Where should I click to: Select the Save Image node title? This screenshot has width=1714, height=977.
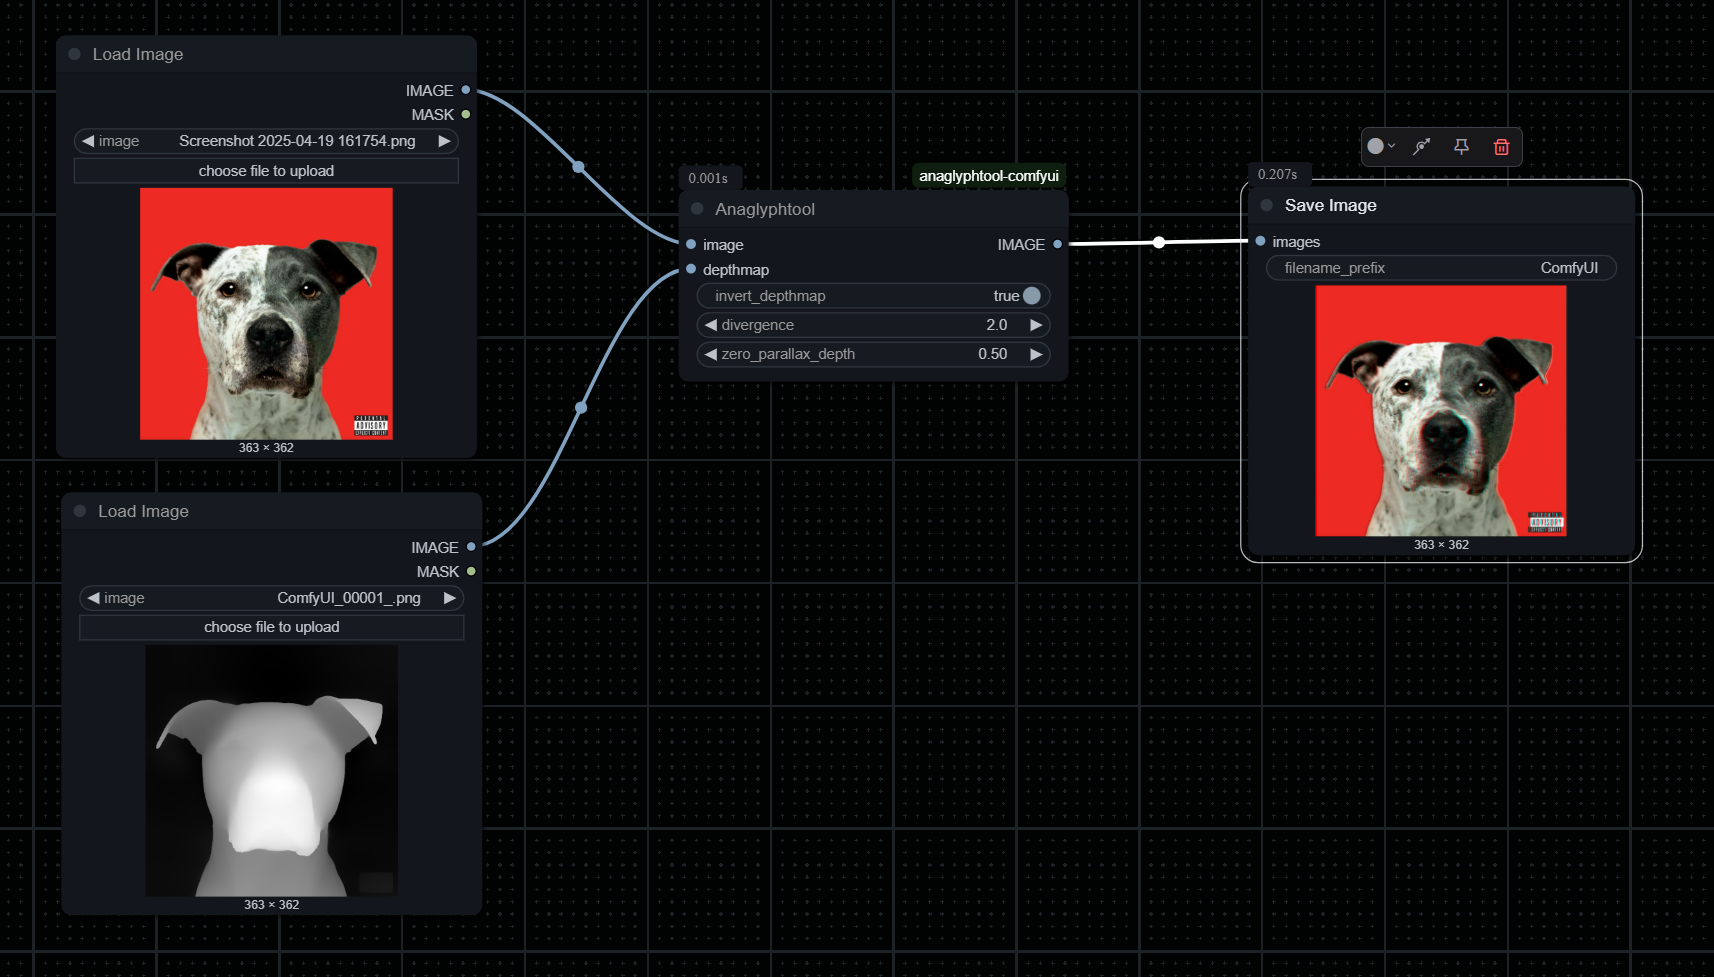pyautogui.click(x=1331, y=205)
